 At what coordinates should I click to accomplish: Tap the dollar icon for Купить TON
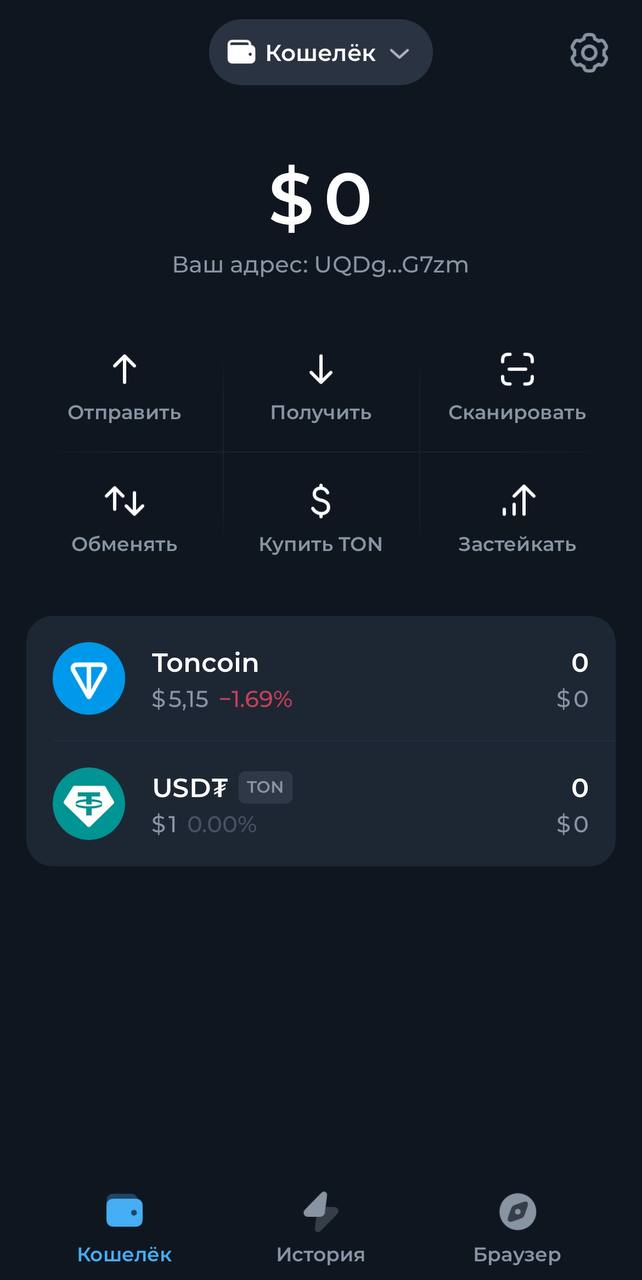coord(320,500)
